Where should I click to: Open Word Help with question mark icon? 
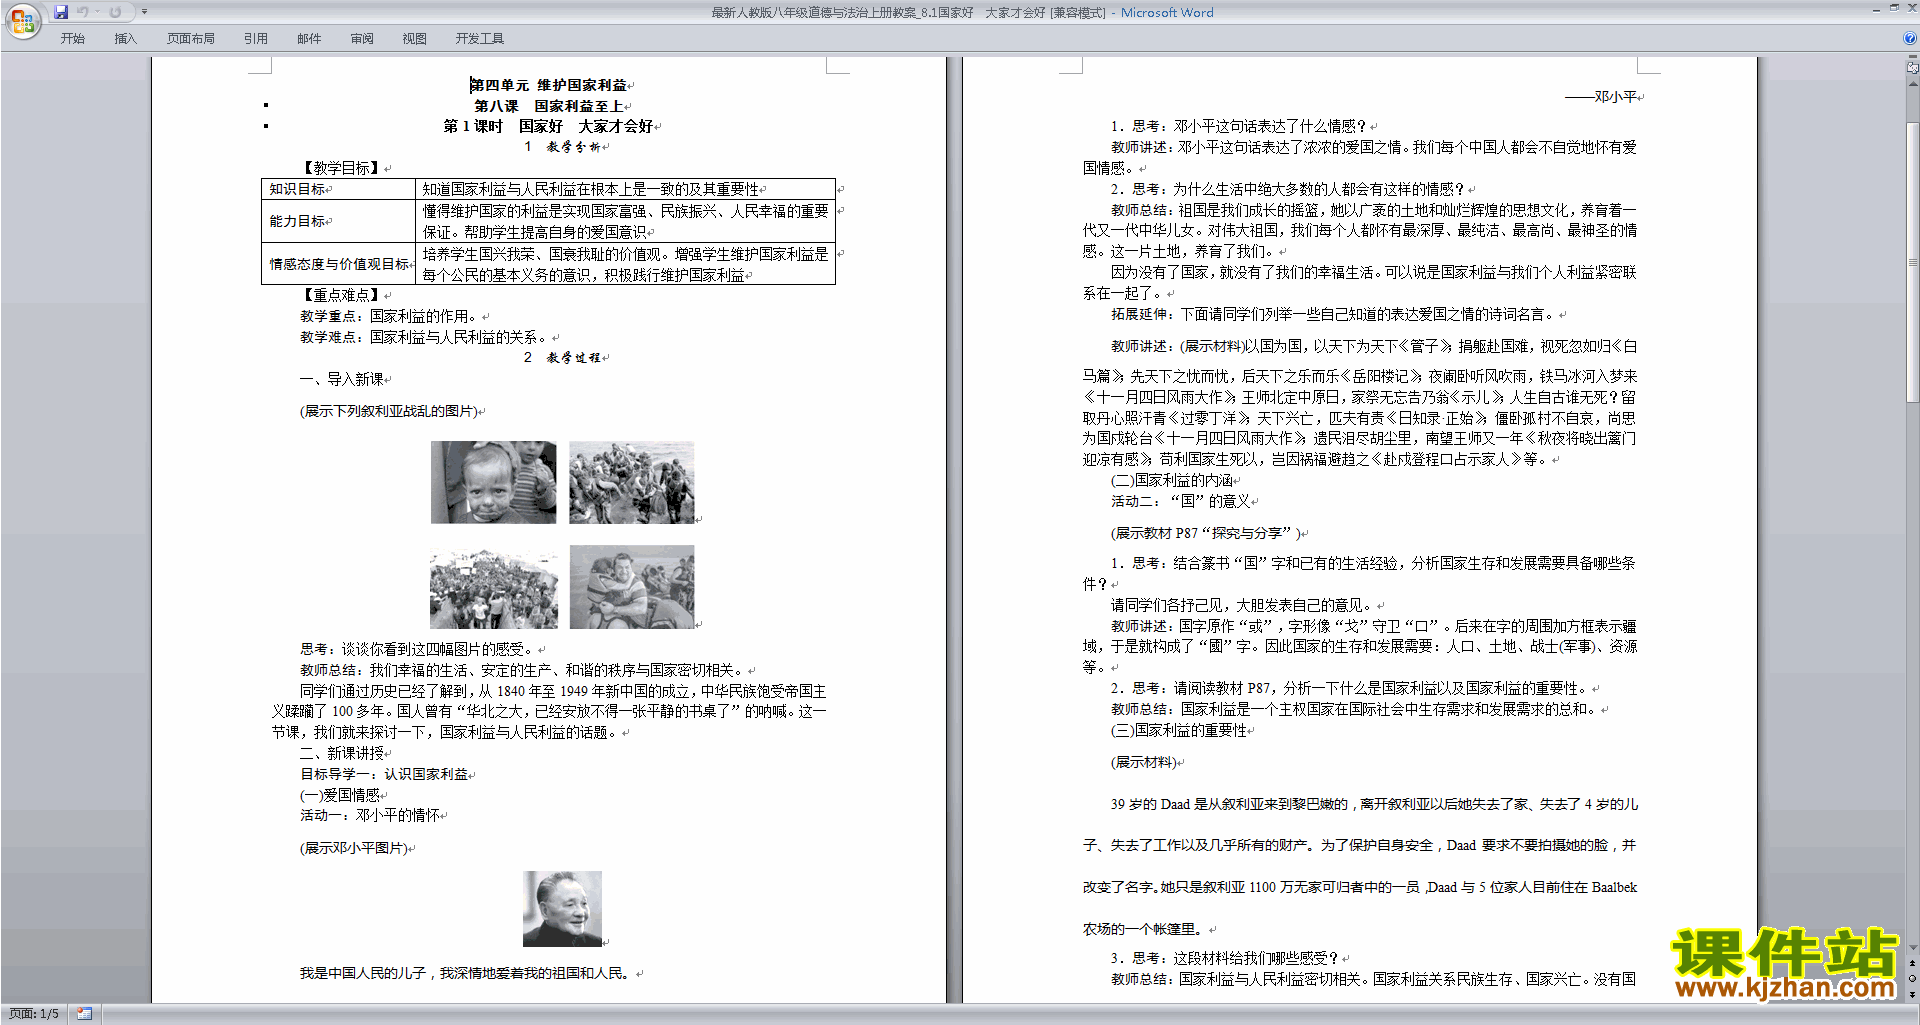[x=1910, y=38]
